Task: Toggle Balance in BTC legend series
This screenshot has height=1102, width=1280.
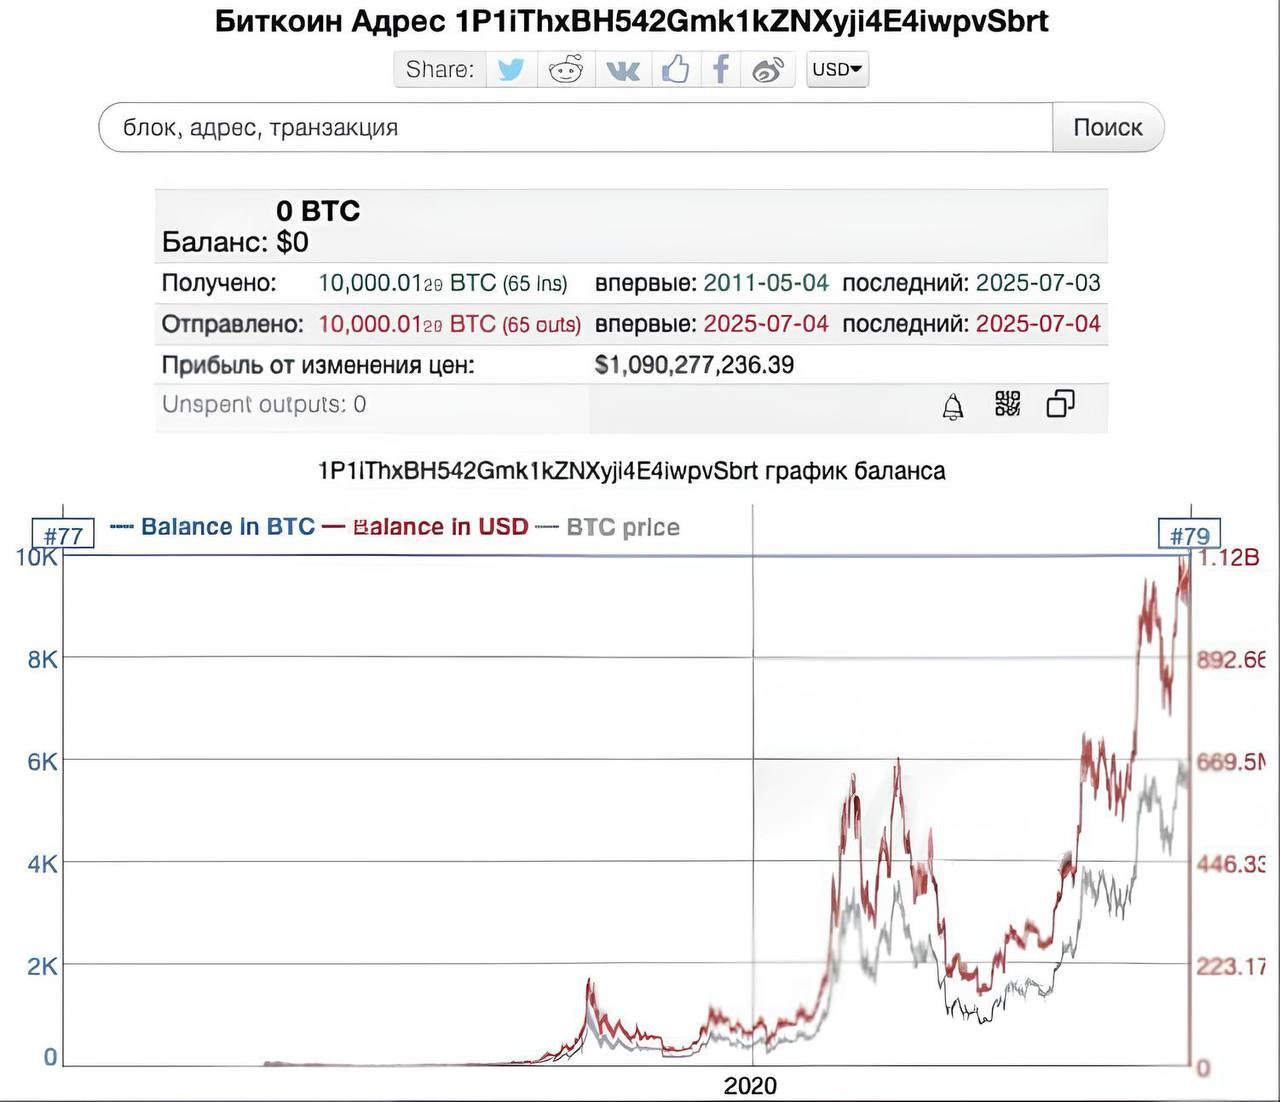Action: pos(212,527)
